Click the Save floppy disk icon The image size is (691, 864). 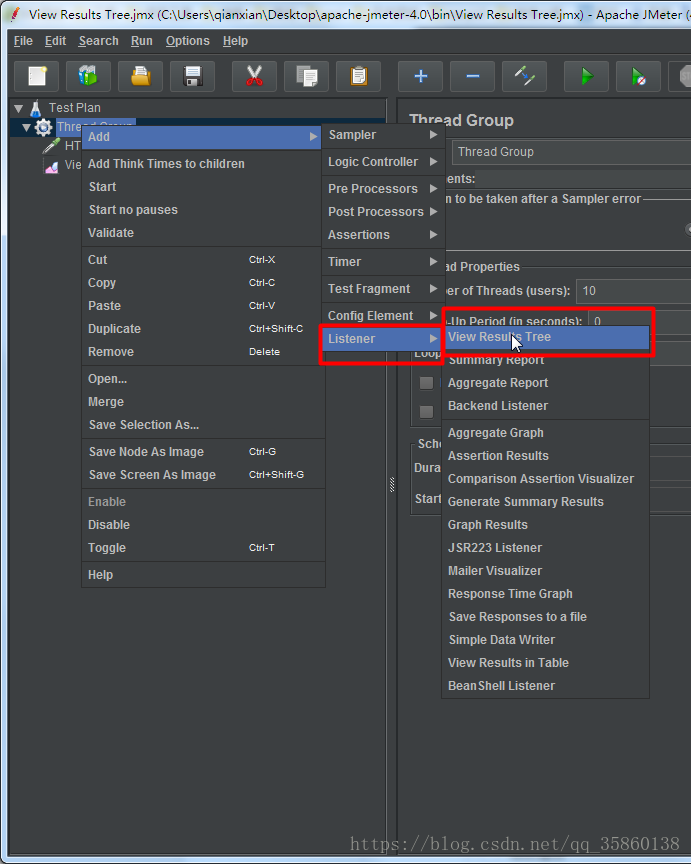pyautogui.click(x=192, y=76)
